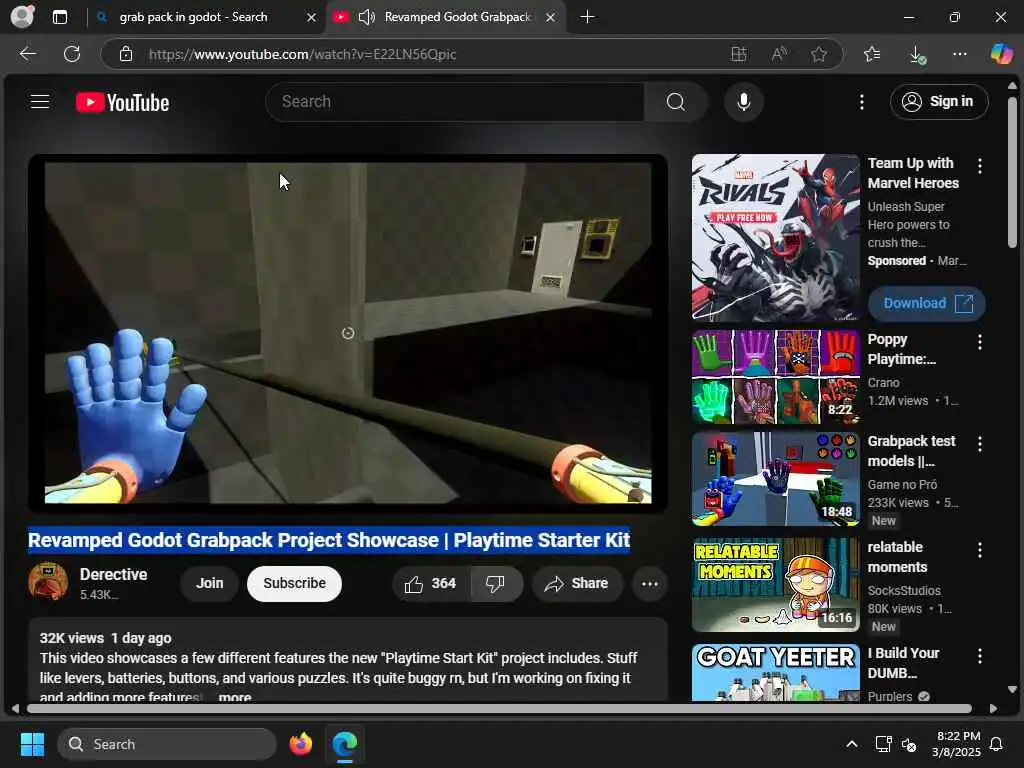The width and height of the screenshot is (1024, 768).
Task: Open the browser apps icon in address bar
Action: coord(739,54)
